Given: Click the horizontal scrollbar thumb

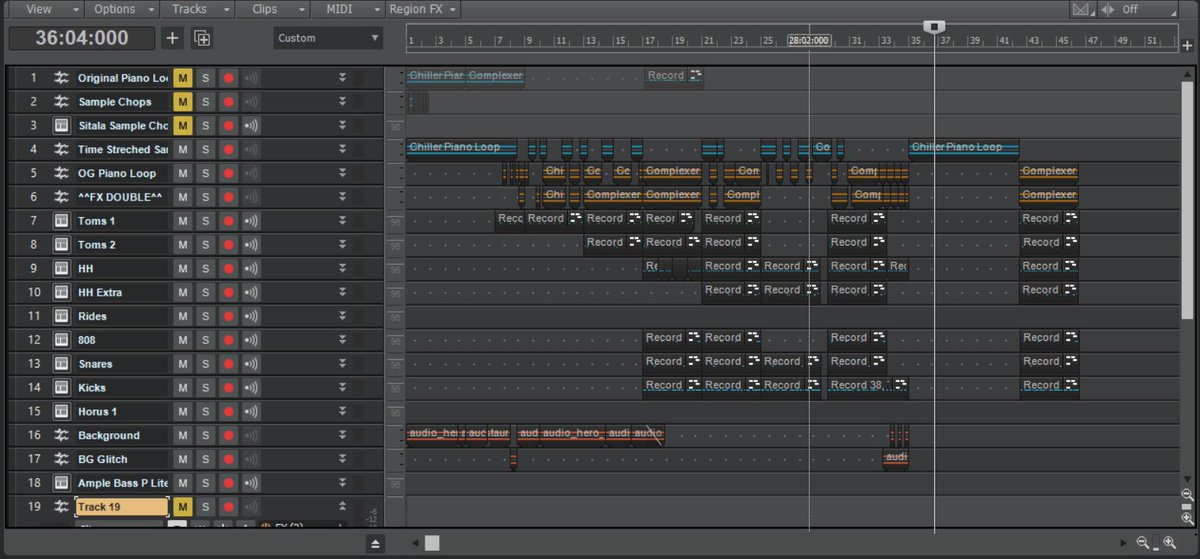Looking at the screenshot, I should coord(432,543).
